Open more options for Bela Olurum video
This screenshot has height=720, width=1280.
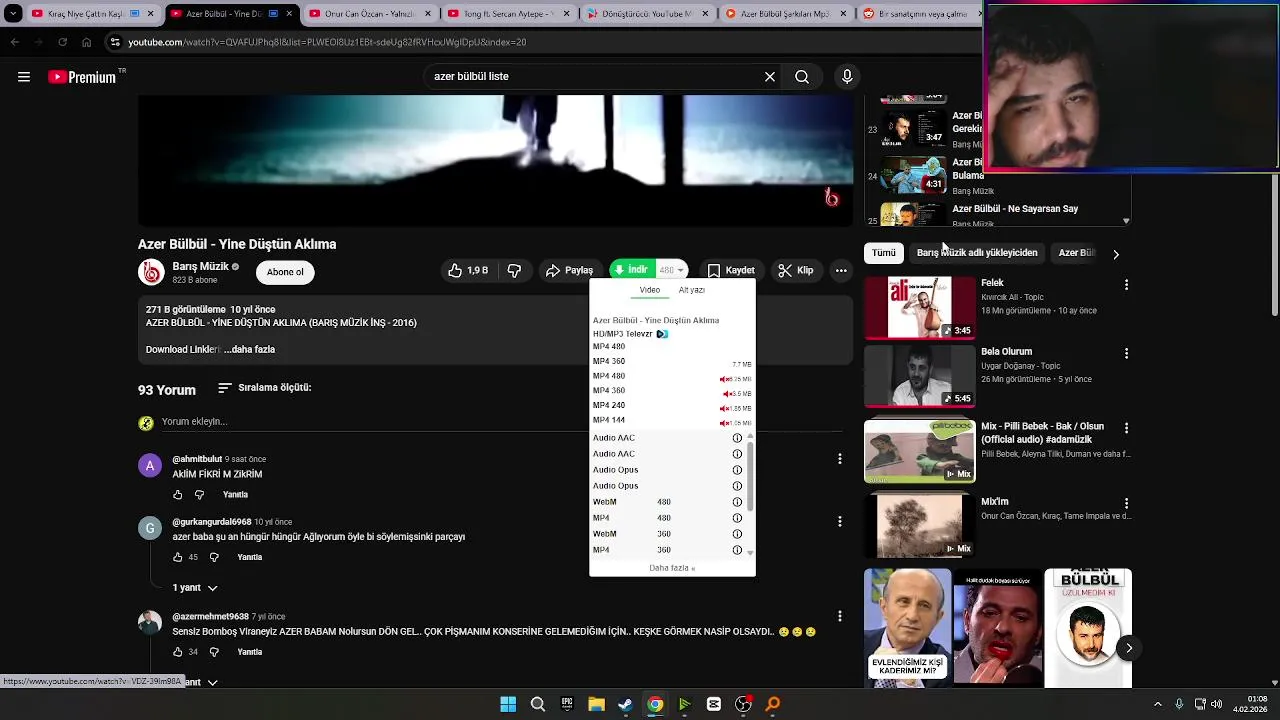coord(1126,353)
